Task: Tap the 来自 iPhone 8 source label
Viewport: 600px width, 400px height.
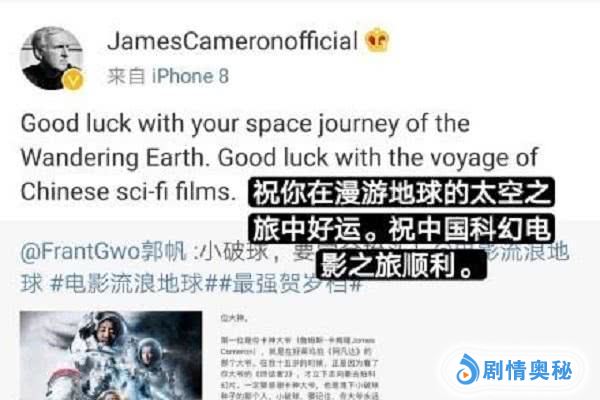Action: (168, 76)
